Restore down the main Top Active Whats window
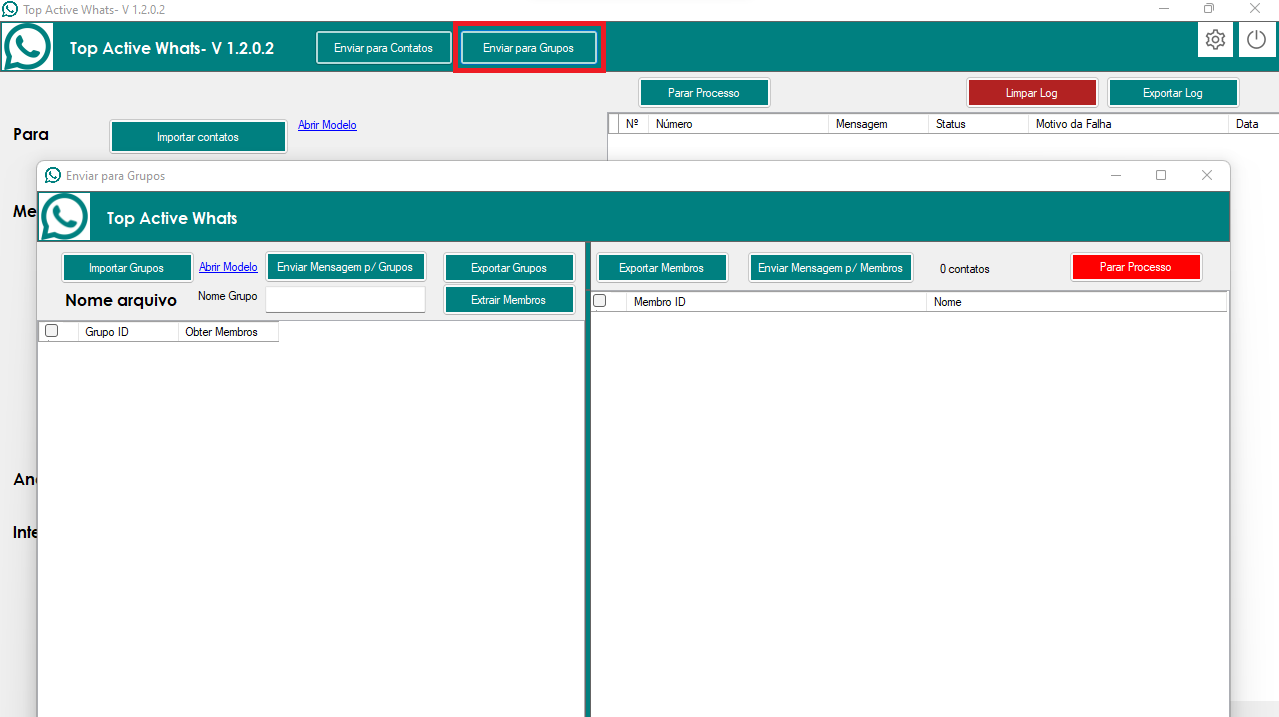This screenshot has width=1279, height=717. [1209, 9]
